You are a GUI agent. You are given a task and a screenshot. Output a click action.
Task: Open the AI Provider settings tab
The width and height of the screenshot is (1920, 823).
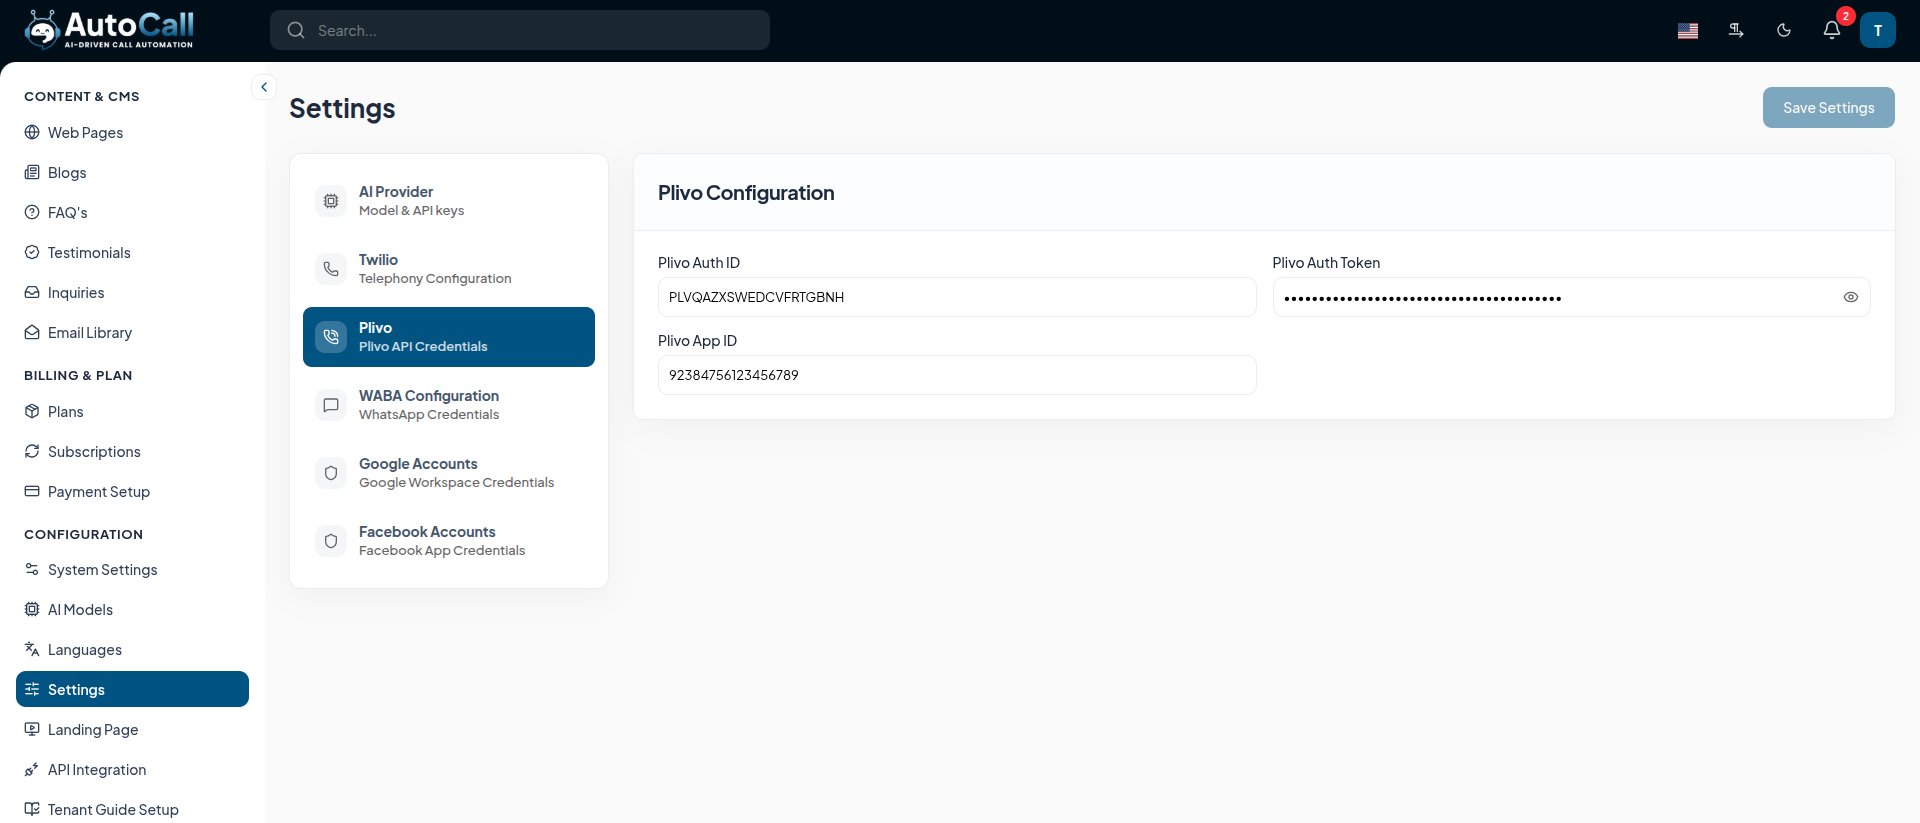coord(449,201)
